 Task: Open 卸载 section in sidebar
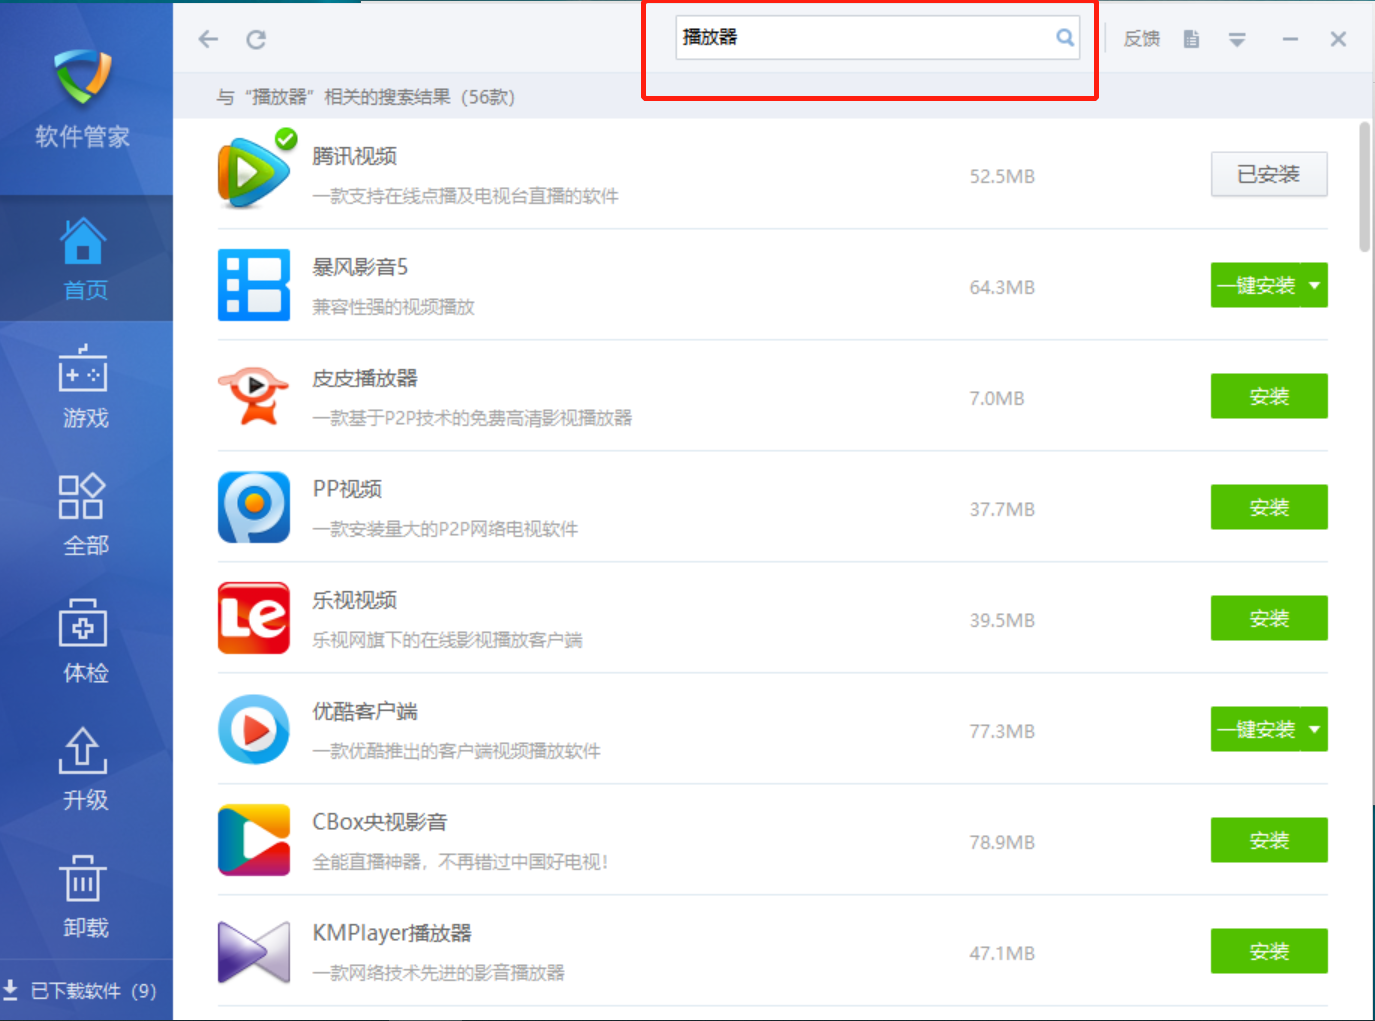coord(84,896)
